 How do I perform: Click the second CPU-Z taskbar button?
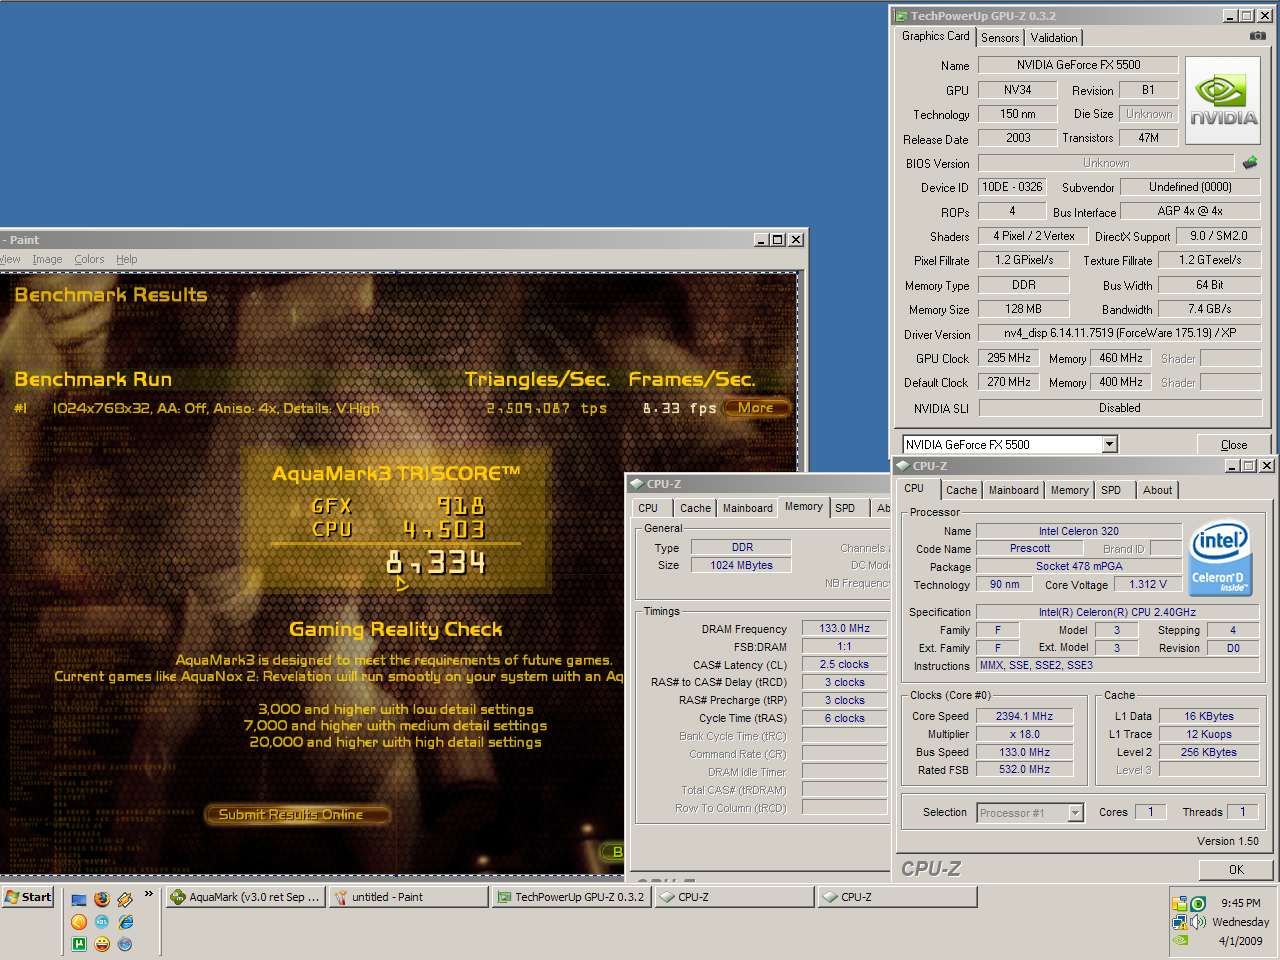tap(897, 897)
